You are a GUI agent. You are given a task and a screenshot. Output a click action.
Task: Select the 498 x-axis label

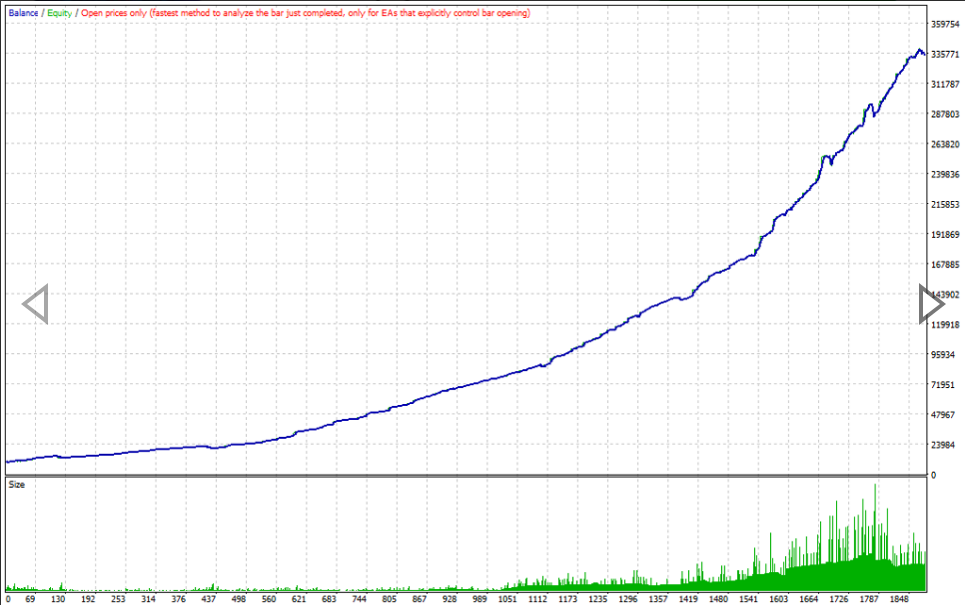tap(239, 599)
